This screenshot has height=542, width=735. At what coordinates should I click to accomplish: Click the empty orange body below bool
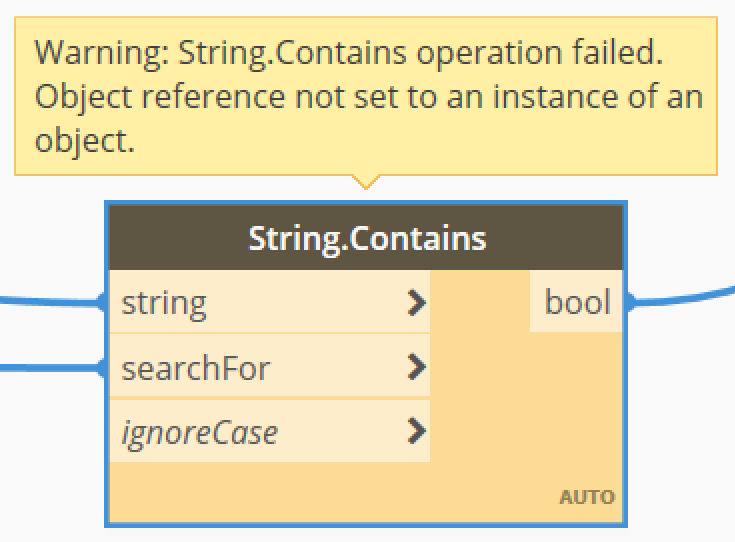pos(527,400)
